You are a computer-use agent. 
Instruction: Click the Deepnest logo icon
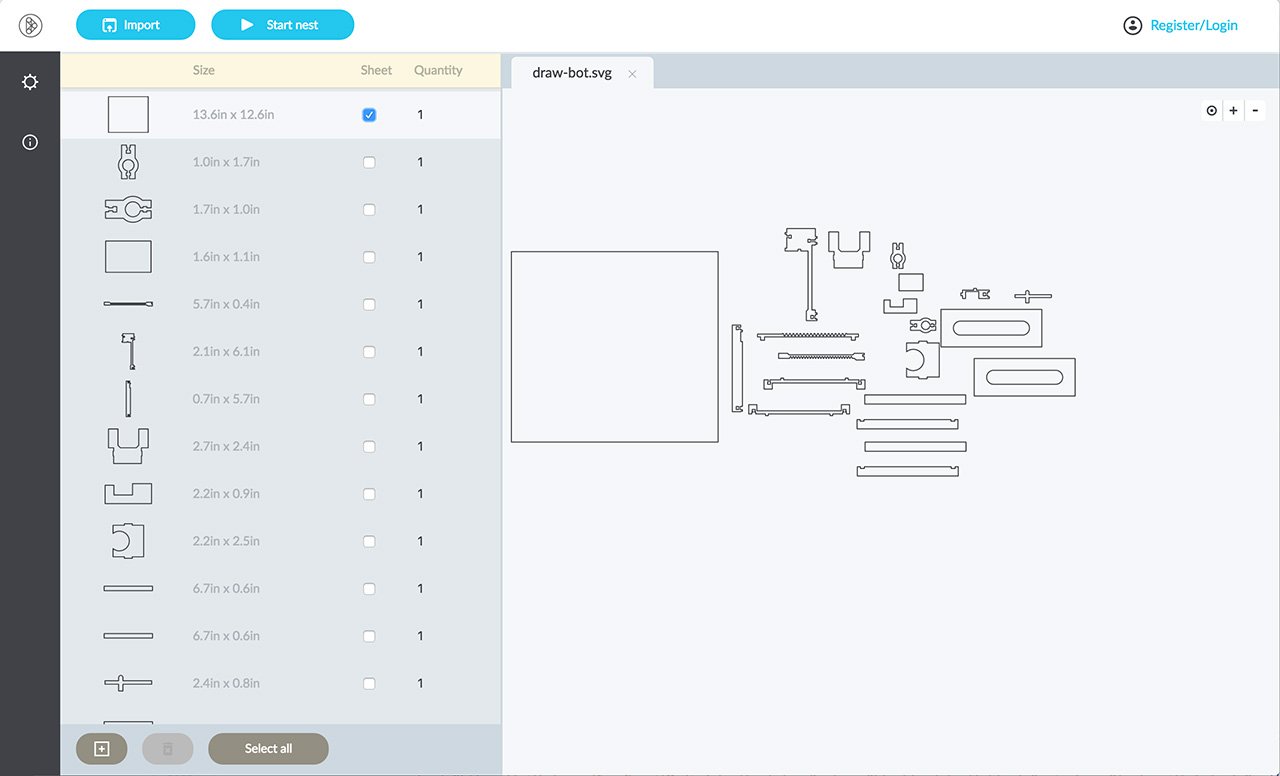click(30, 26)
